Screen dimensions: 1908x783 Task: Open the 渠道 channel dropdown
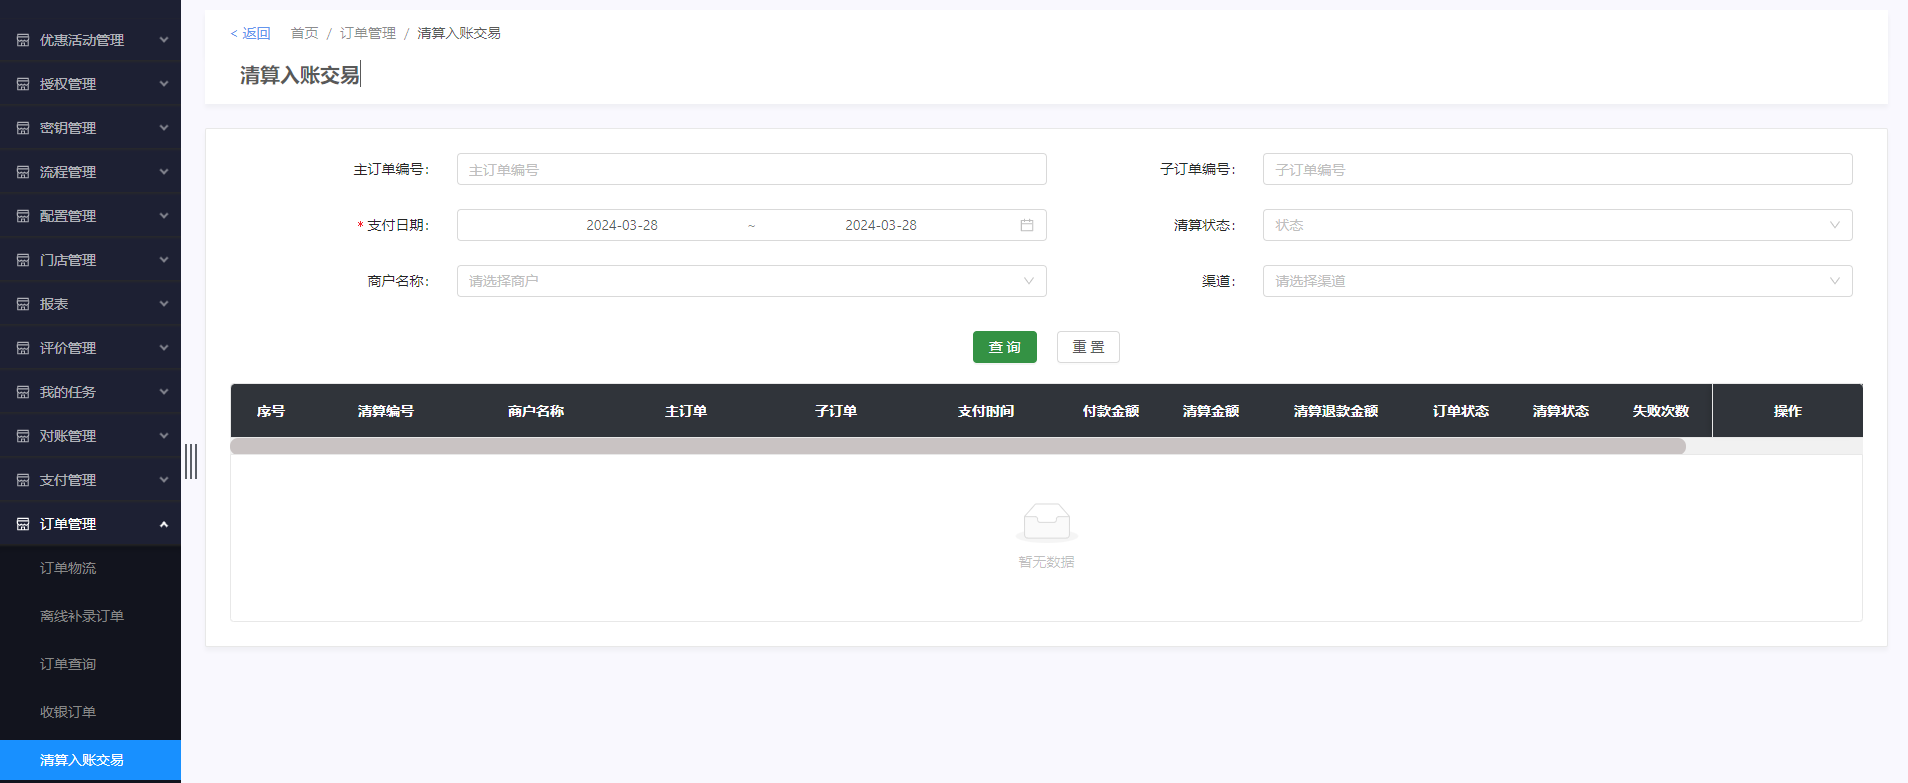(x=1556, y=281)
